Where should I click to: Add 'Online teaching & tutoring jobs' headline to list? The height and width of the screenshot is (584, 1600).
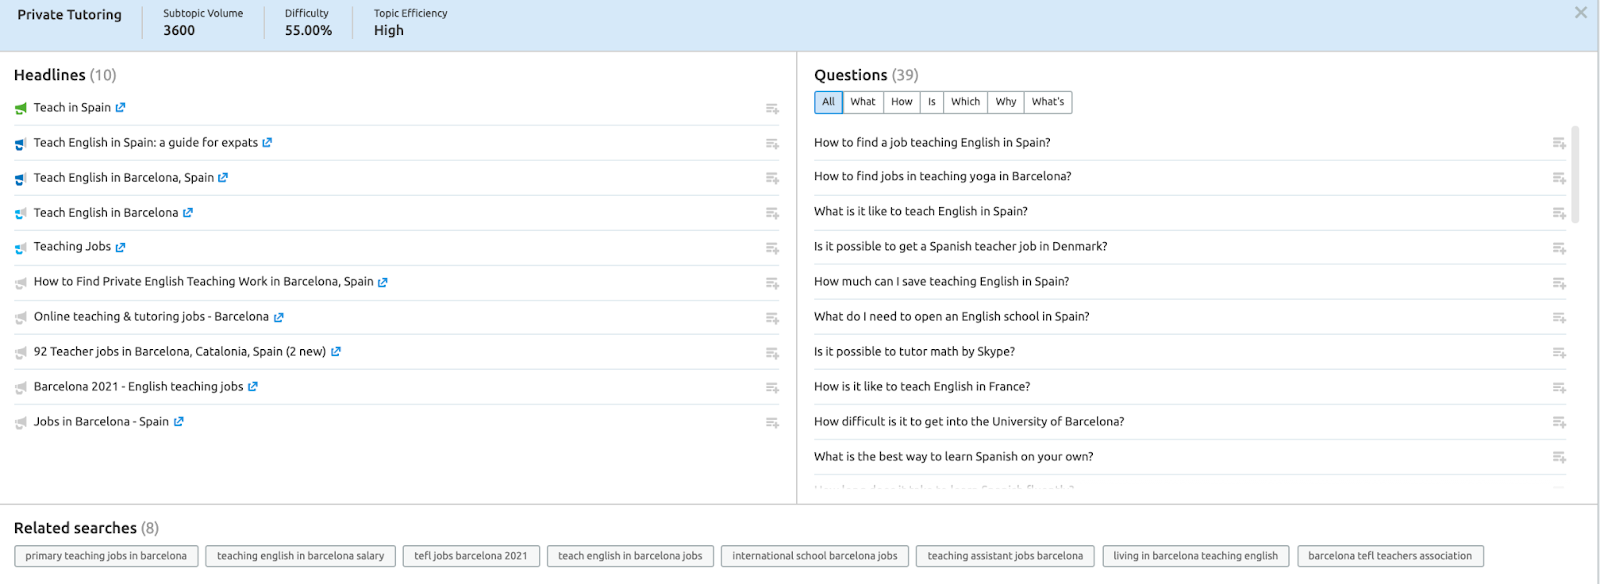pos(772,318)
